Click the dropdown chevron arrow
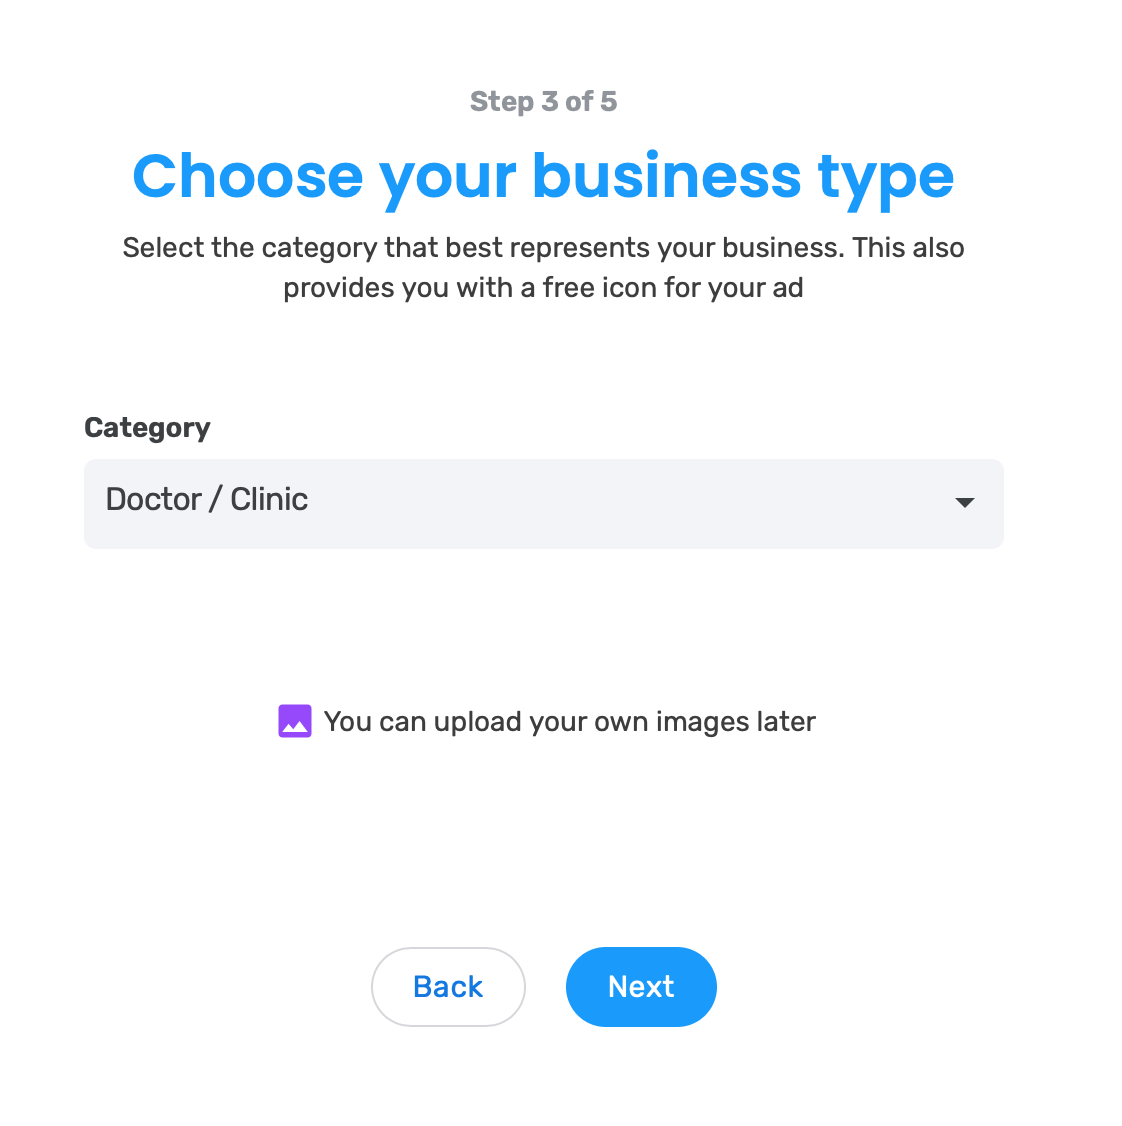The width and height of the screenshot is (1122, 1126). coord(964,503)
